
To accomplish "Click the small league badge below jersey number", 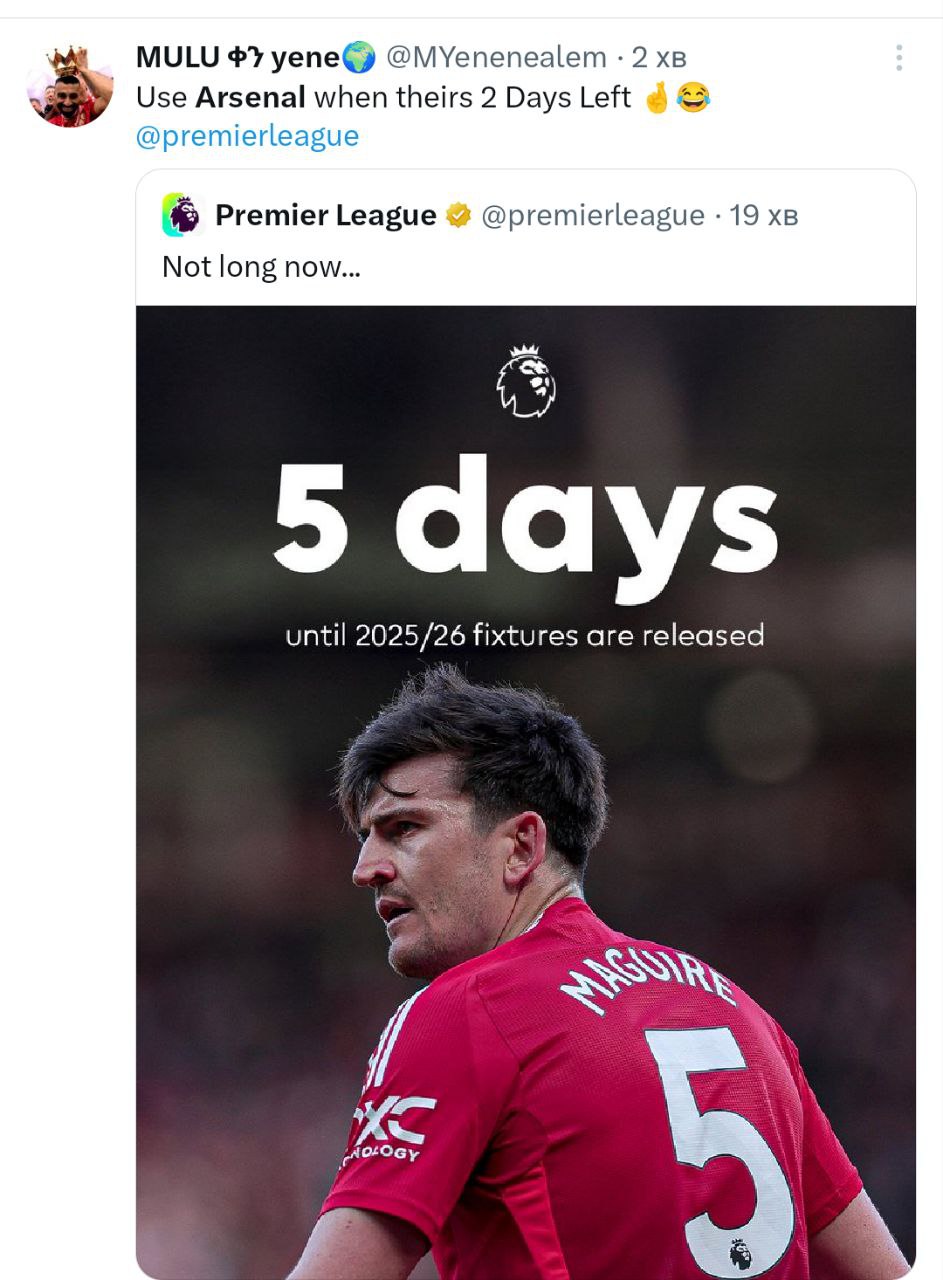I will pyautogui.click(x=740, y=1253).
